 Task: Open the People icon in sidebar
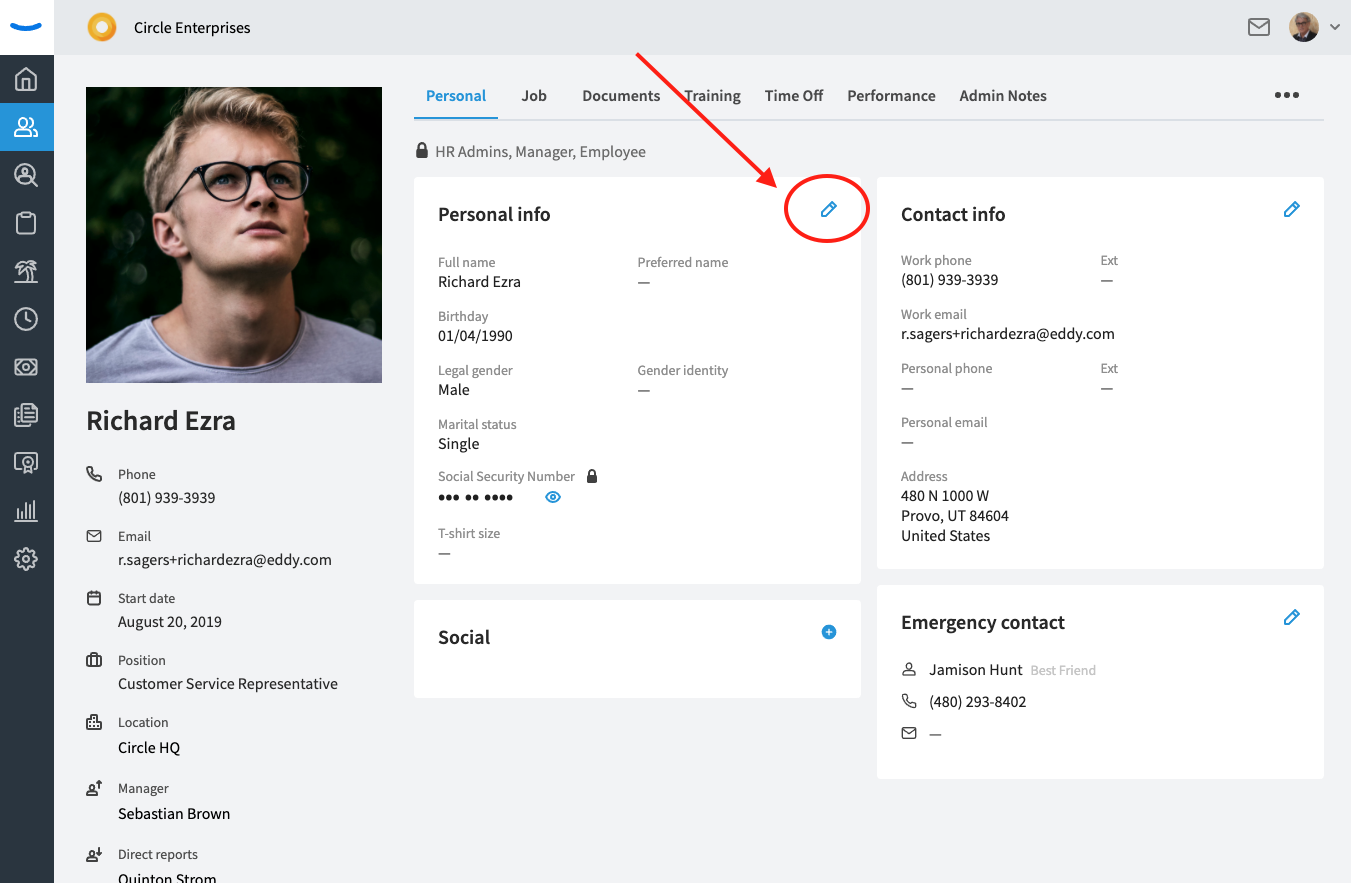pyautogui.click(x=26, y=127)
